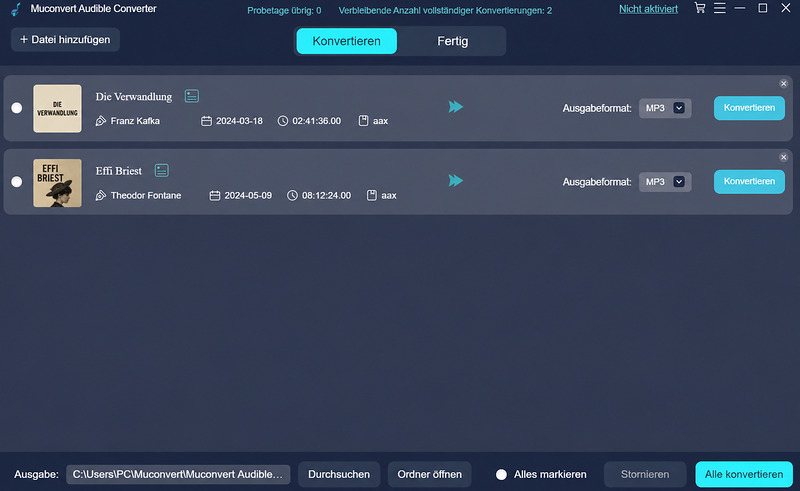Convert Effi Briest with its Konvertieren button
This screenshot has height=491, width=800.
(749, 181)
